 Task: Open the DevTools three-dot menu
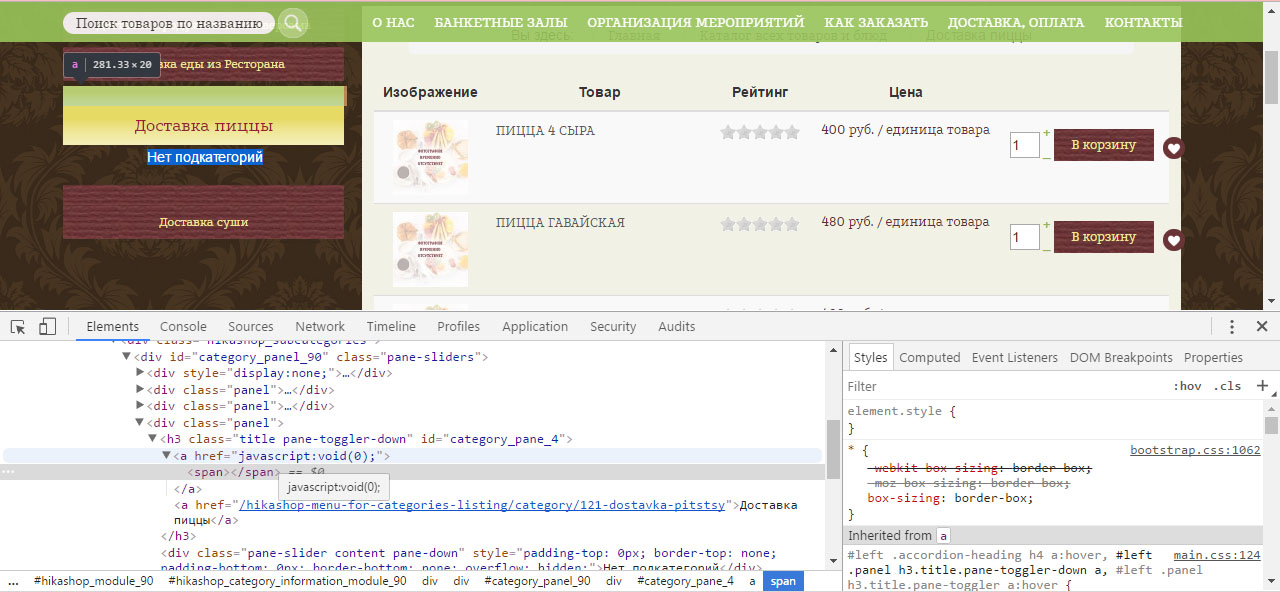tap(1232, 327)
